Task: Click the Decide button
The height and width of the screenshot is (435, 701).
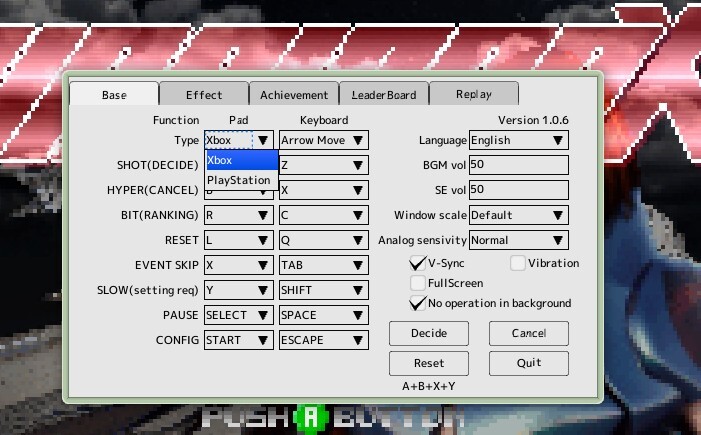Action: (429, 333)
